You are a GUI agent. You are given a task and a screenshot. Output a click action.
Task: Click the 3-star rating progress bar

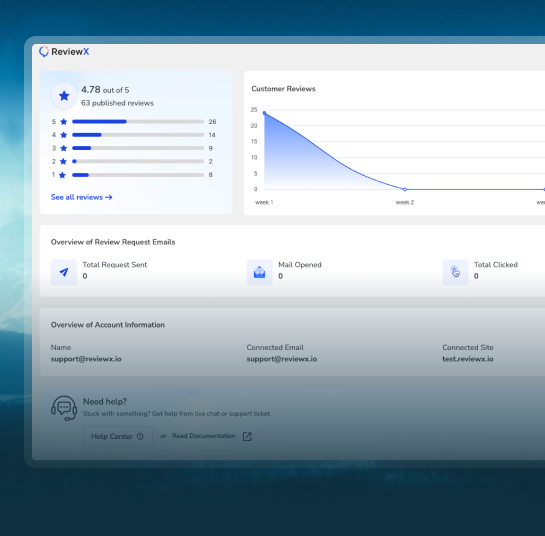(138, 148)
